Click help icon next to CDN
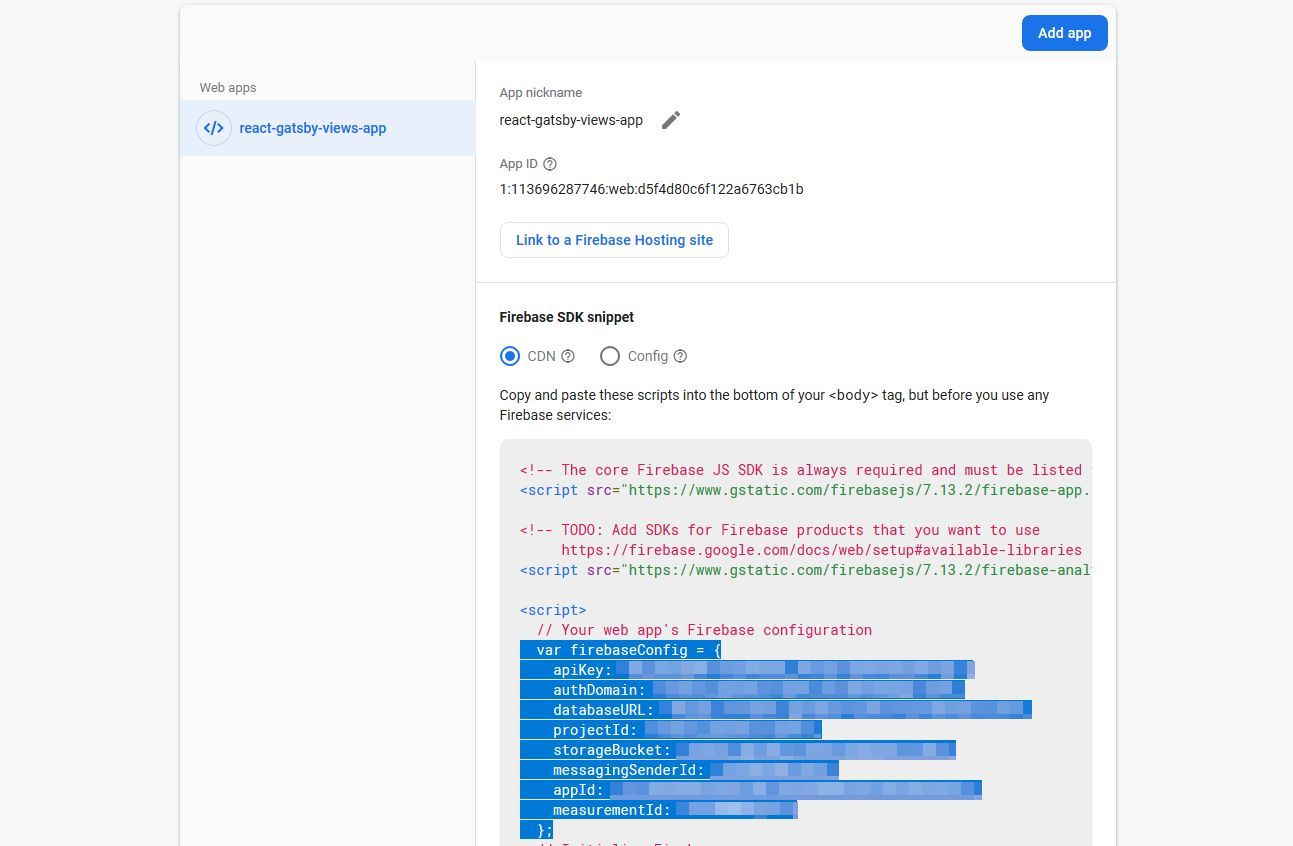Screen dimensions: 1293x846 568,356
